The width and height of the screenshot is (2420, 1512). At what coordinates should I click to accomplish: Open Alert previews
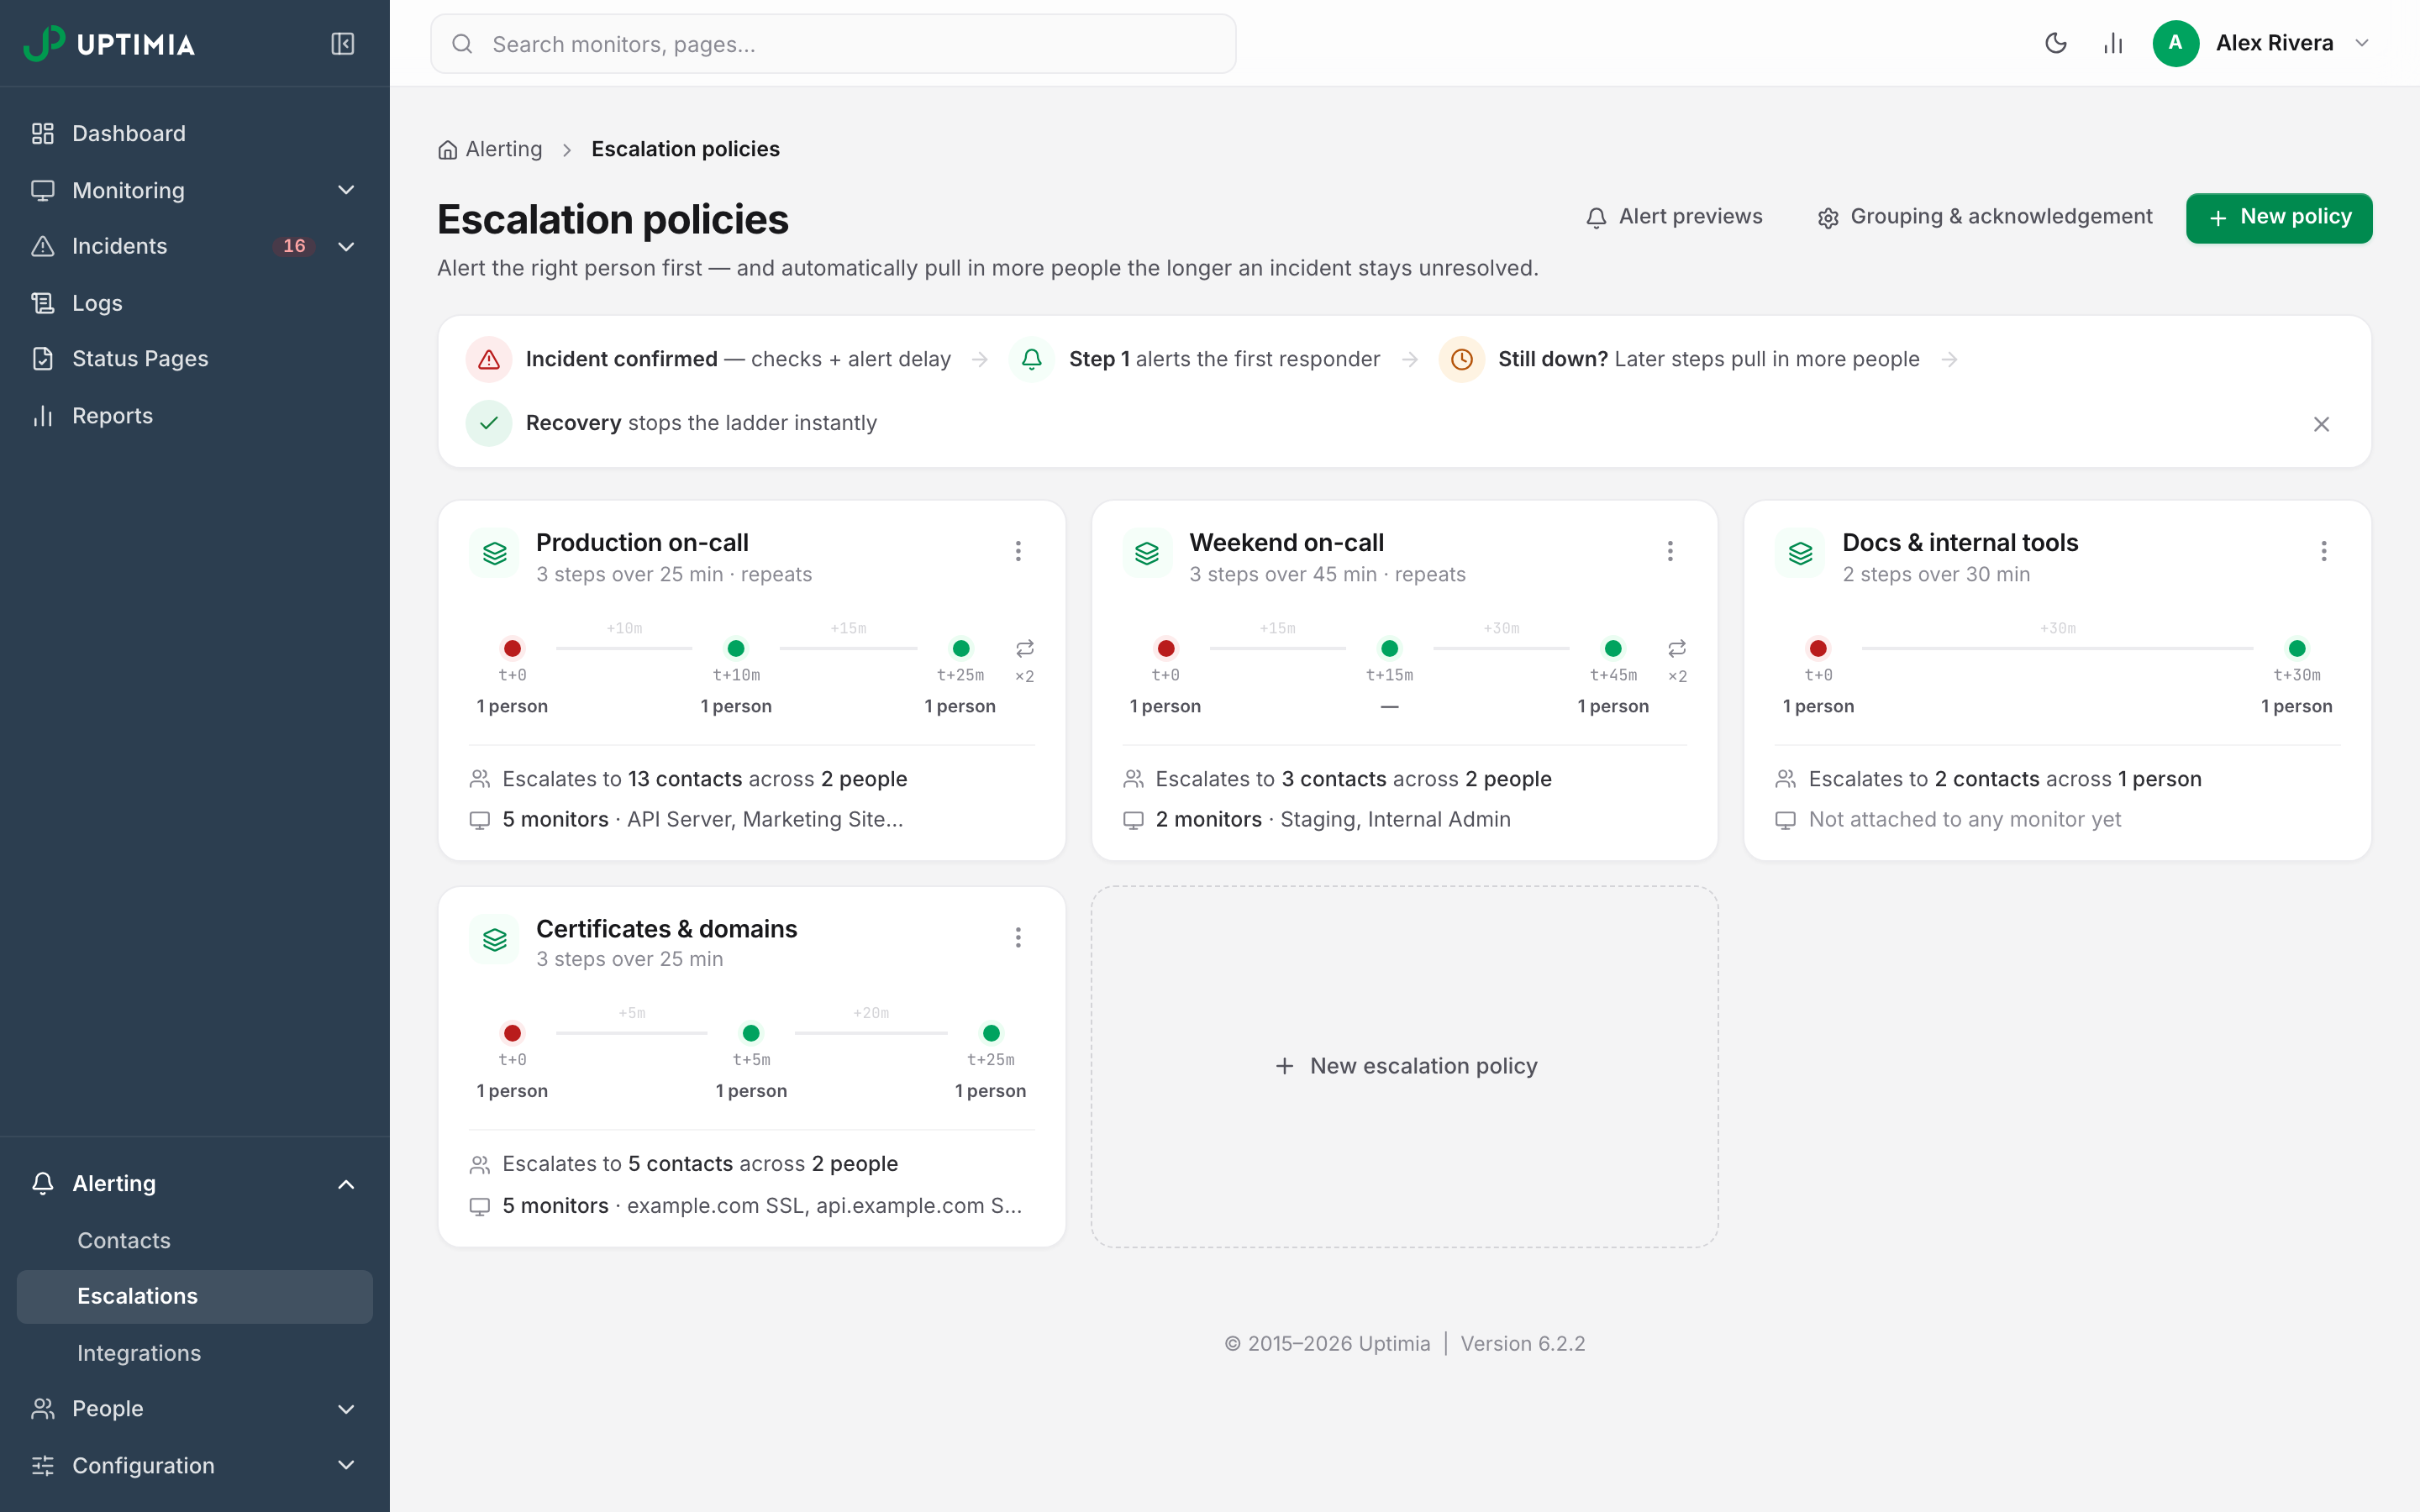(1674, 217)
